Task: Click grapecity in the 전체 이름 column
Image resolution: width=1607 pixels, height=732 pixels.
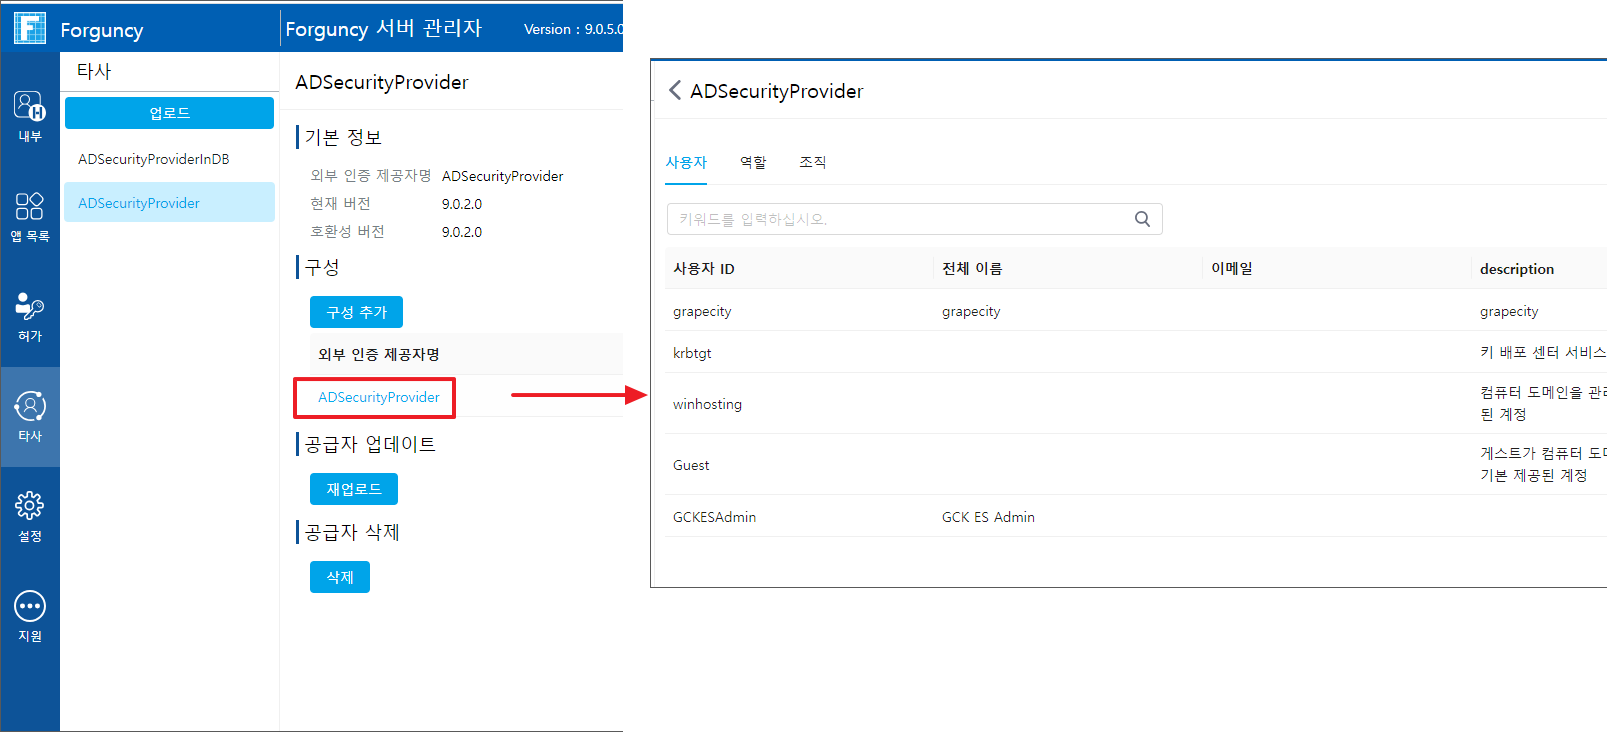Action: [971, 311]
